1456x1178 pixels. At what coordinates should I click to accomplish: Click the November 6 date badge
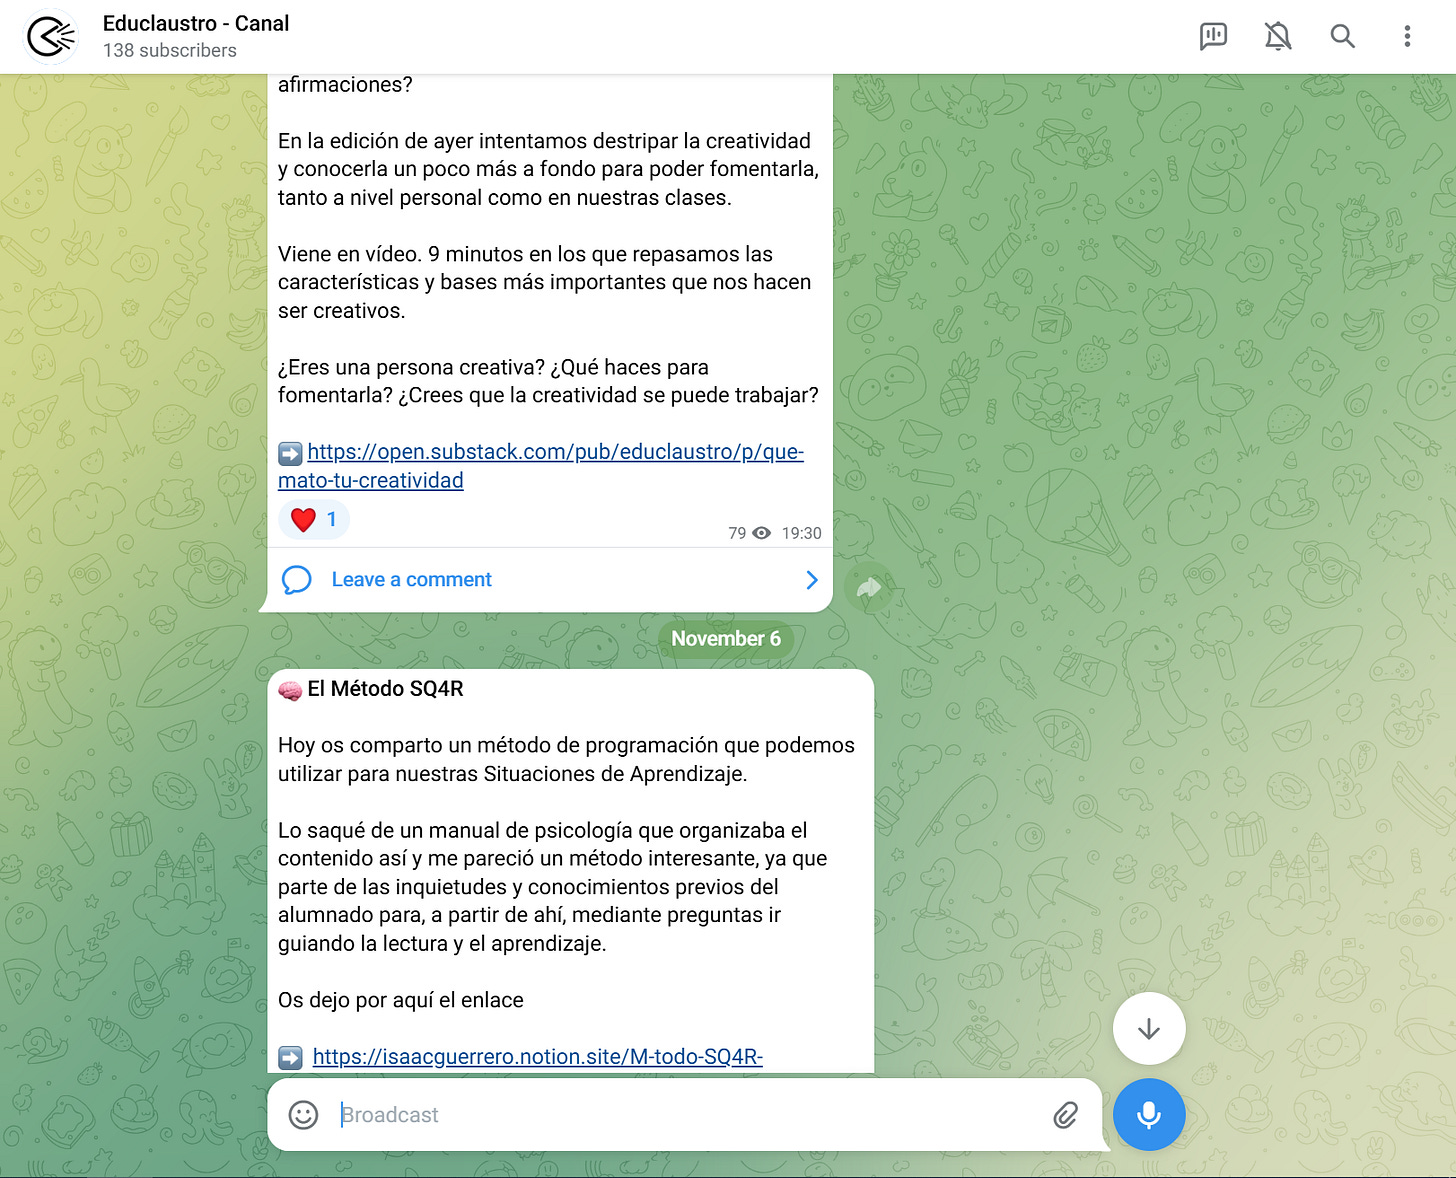tap(726, 639)
